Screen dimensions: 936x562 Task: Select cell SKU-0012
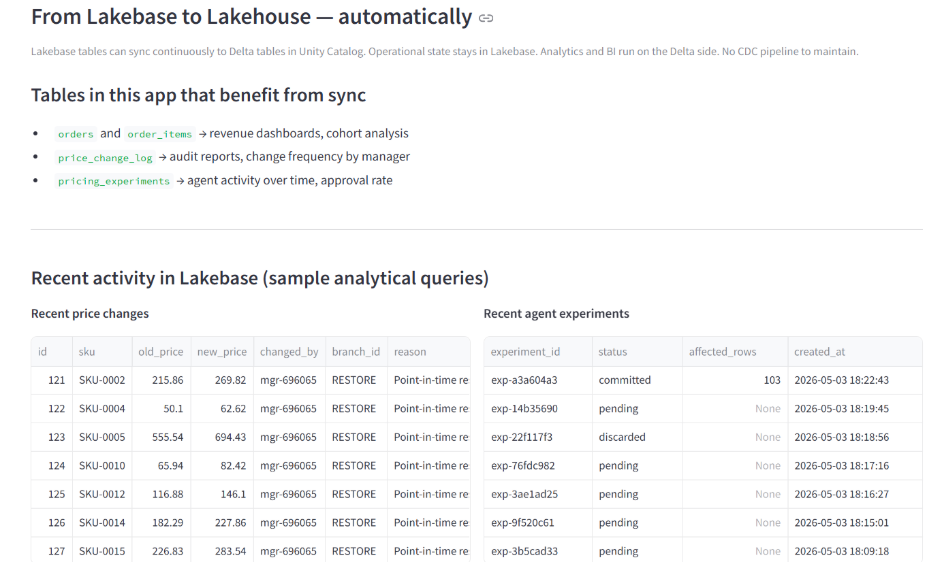(102, 495)
